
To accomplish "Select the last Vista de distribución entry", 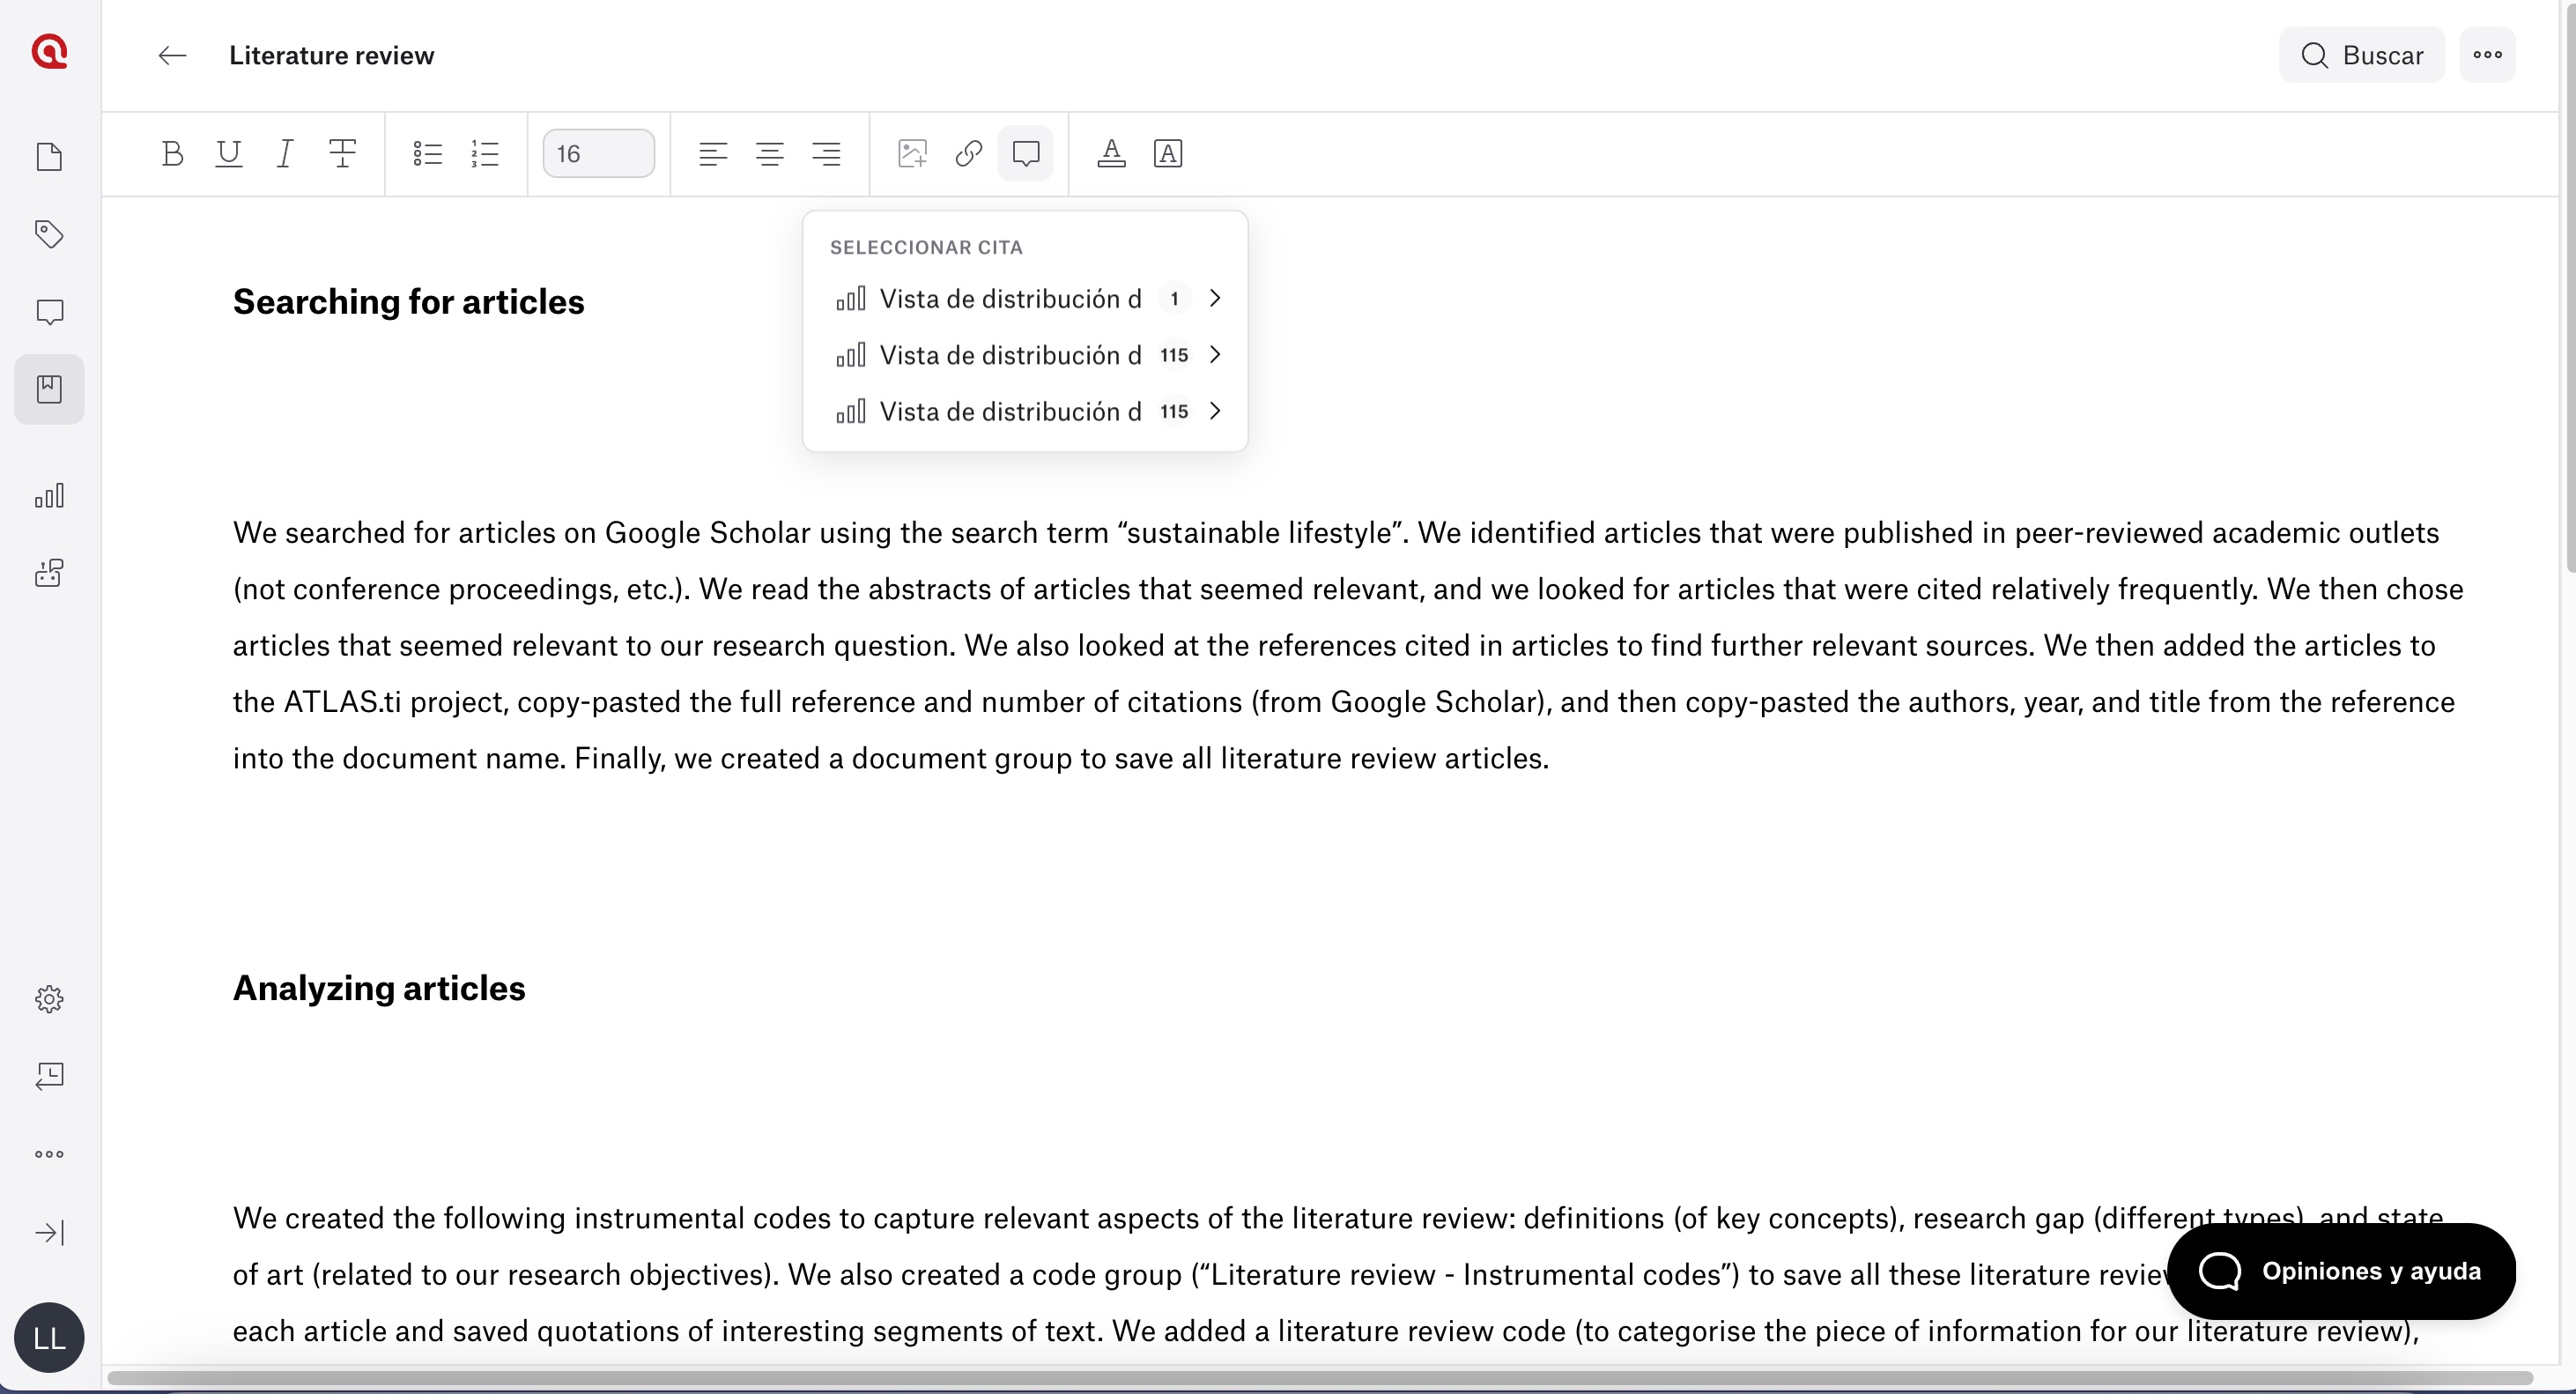I will click(1025, 411).
